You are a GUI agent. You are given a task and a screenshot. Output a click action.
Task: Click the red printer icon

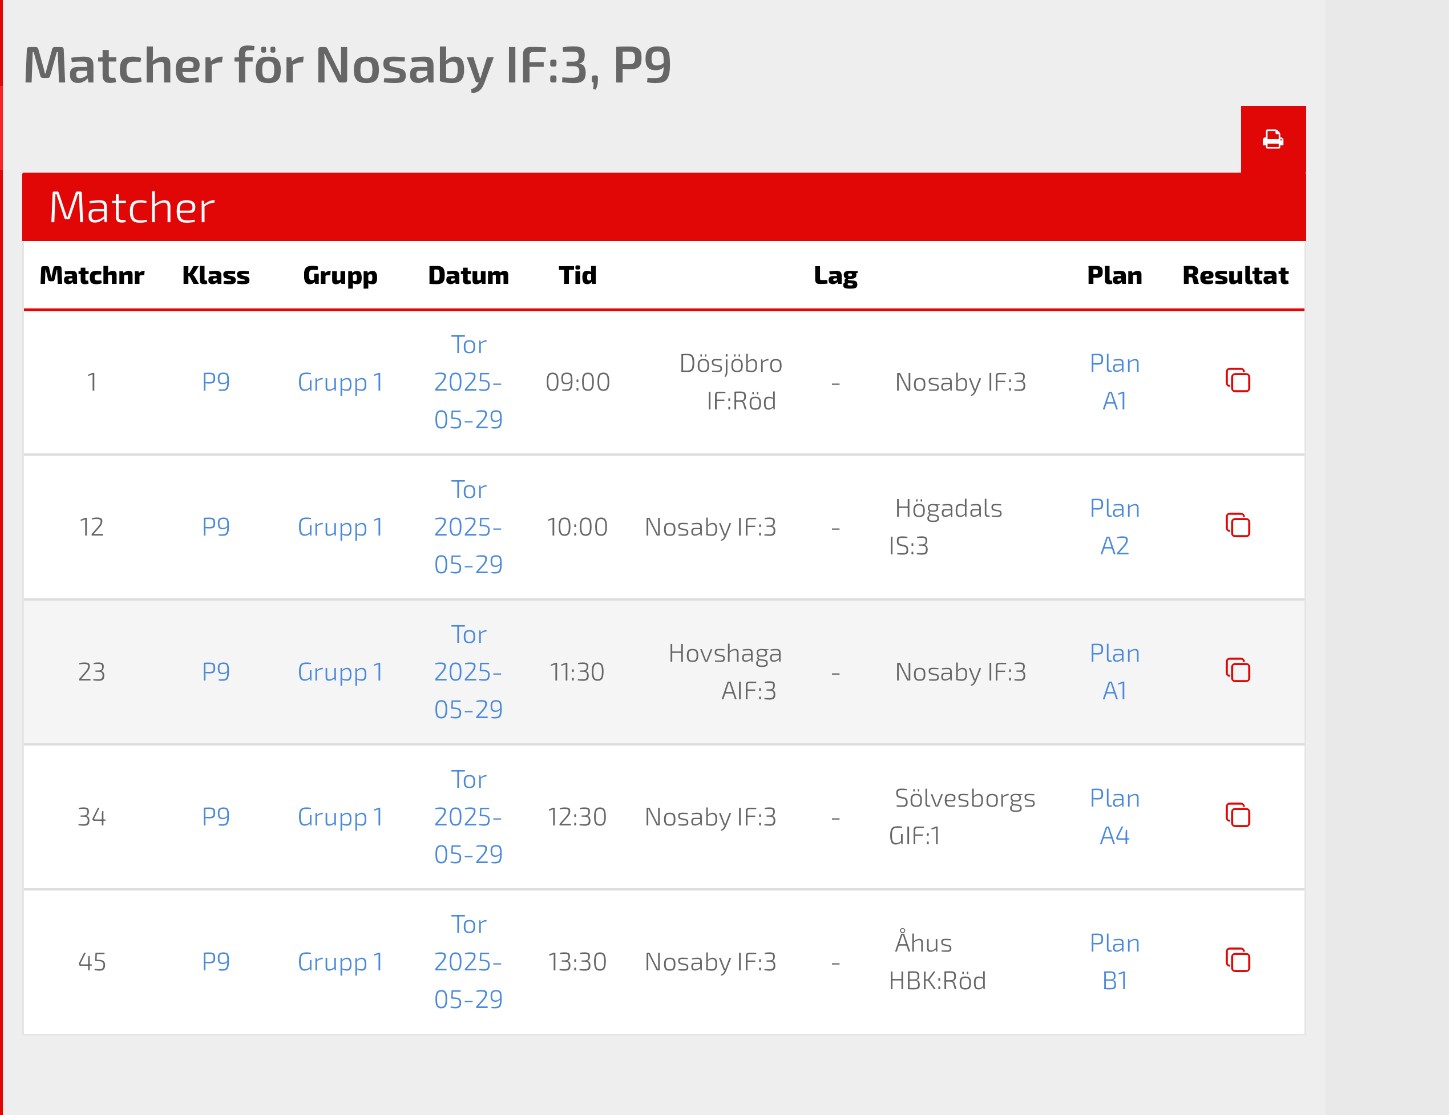click(1273, 140)
